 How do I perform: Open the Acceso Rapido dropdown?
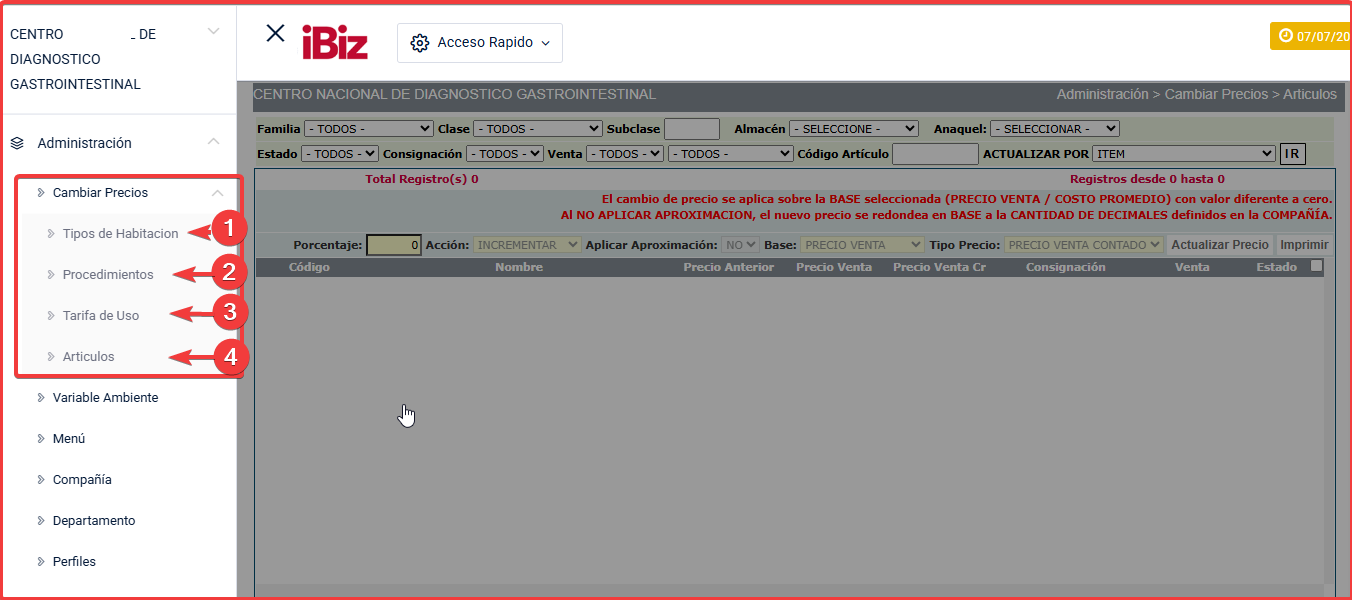click(480, 43)
